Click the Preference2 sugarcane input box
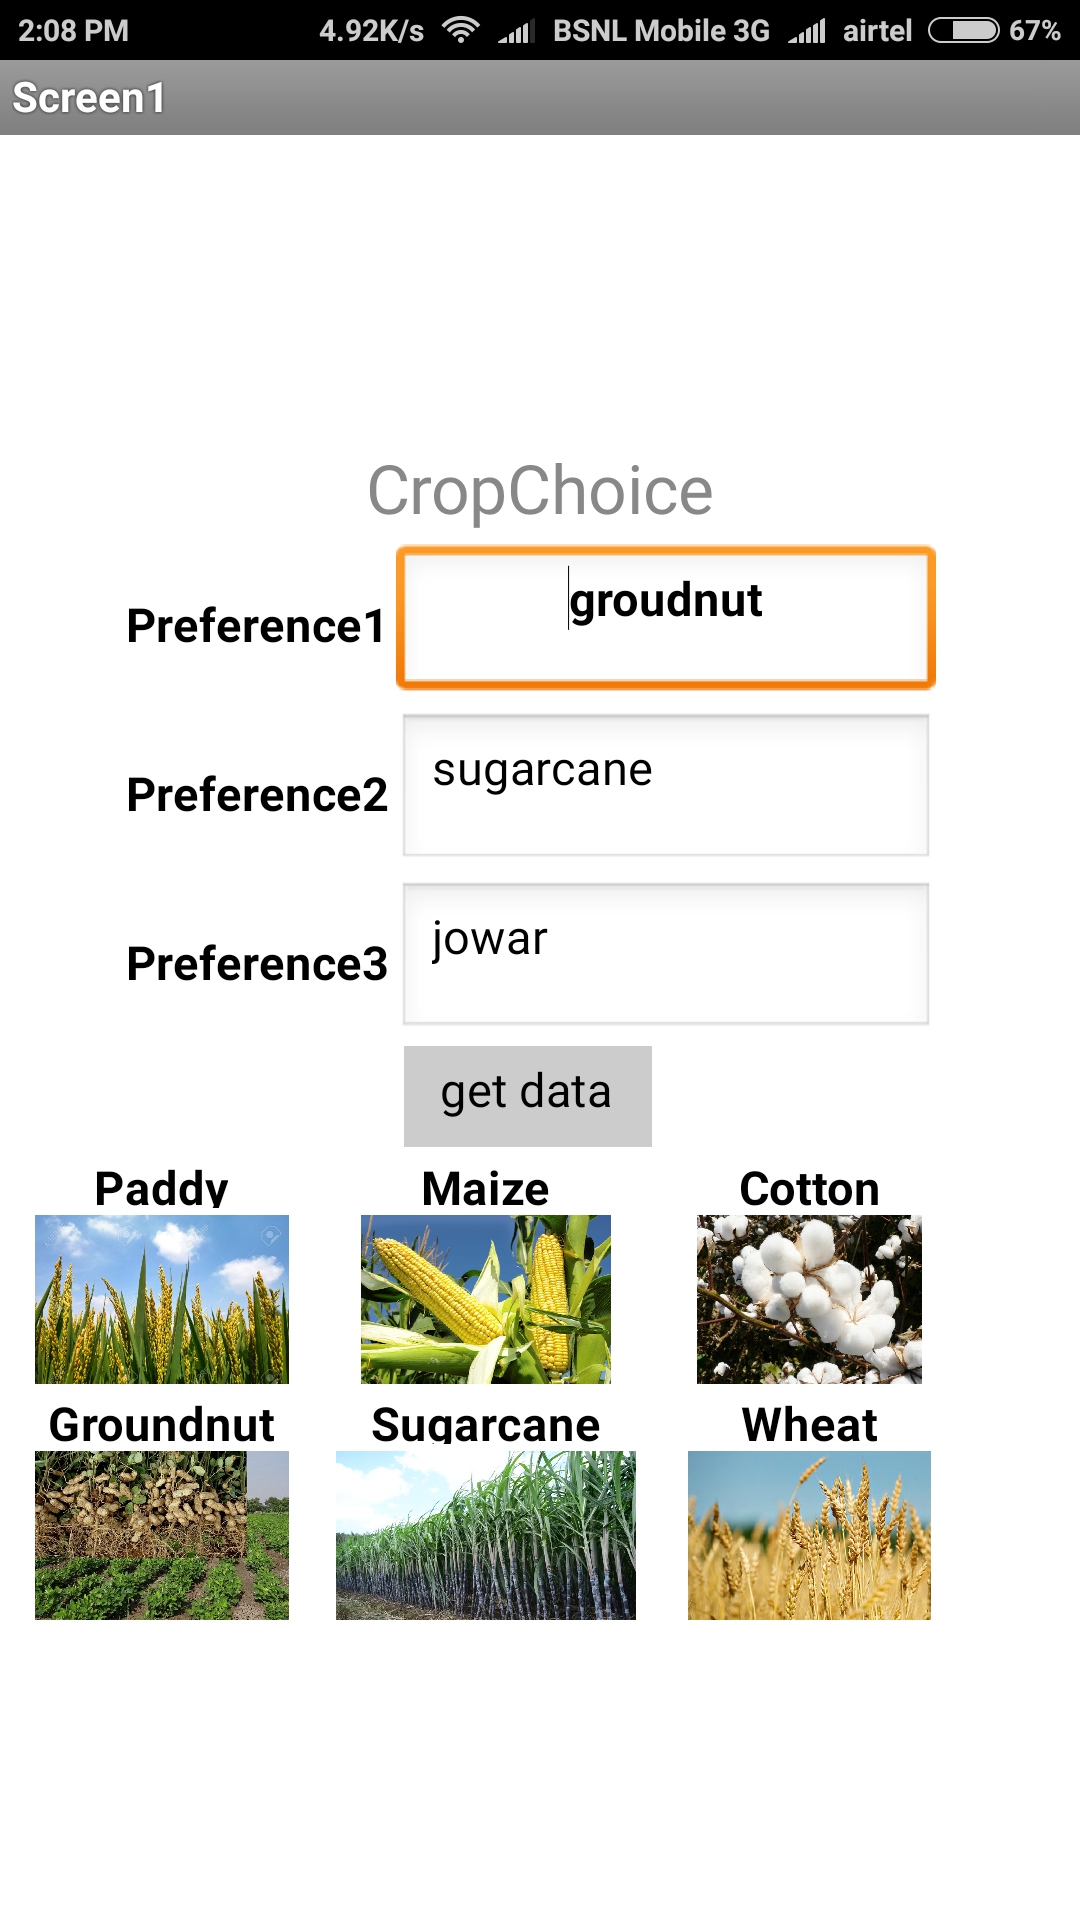 (x=666, y=785)
